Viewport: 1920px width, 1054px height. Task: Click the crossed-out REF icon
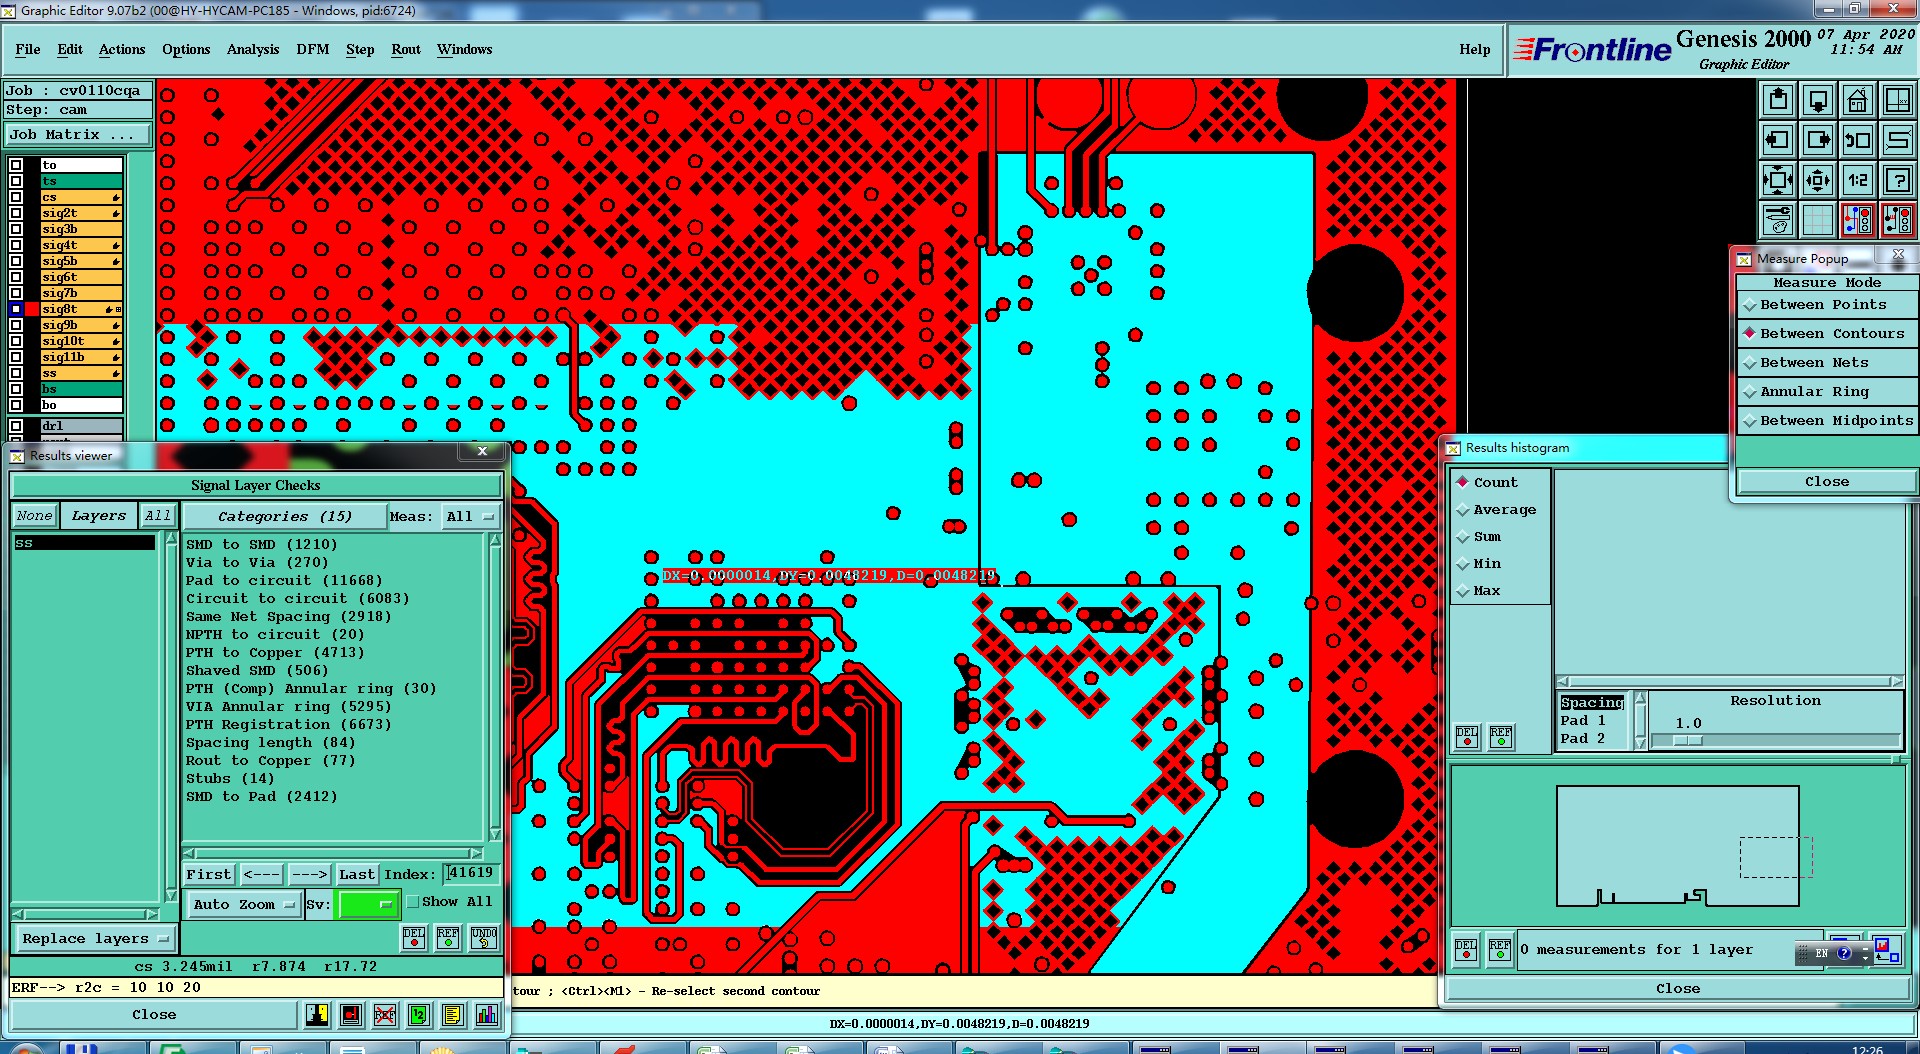pyautogui.click(x=384, y=1015)
